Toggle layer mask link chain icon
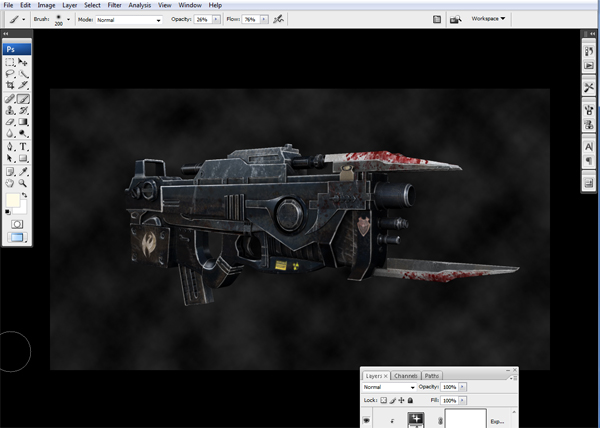This screenshot has height=428, width=600. tap(440, 421)
